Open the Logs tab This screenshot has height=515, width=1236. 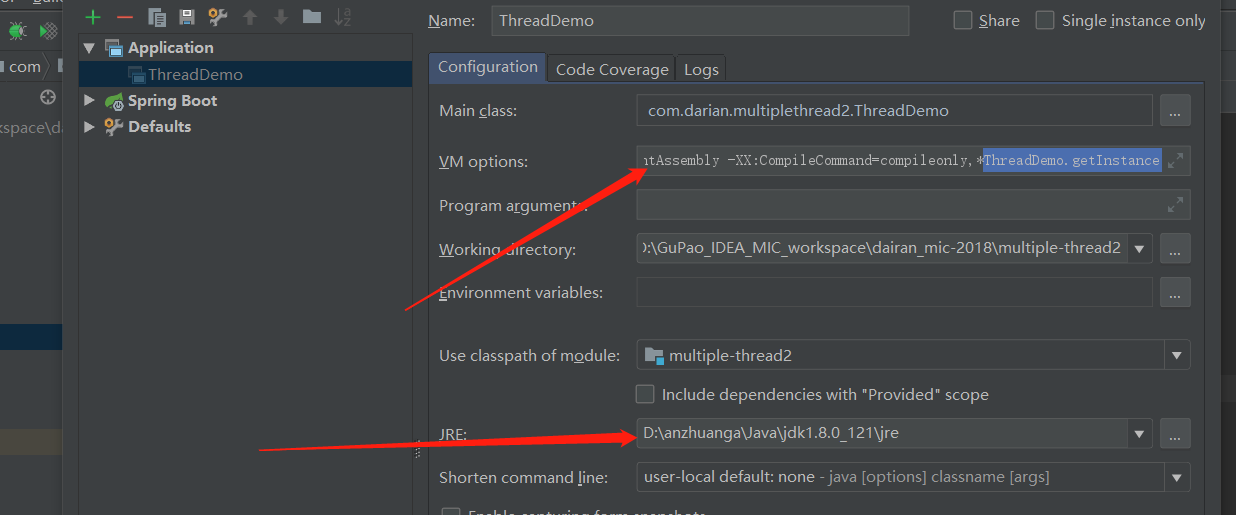[701, 69]
